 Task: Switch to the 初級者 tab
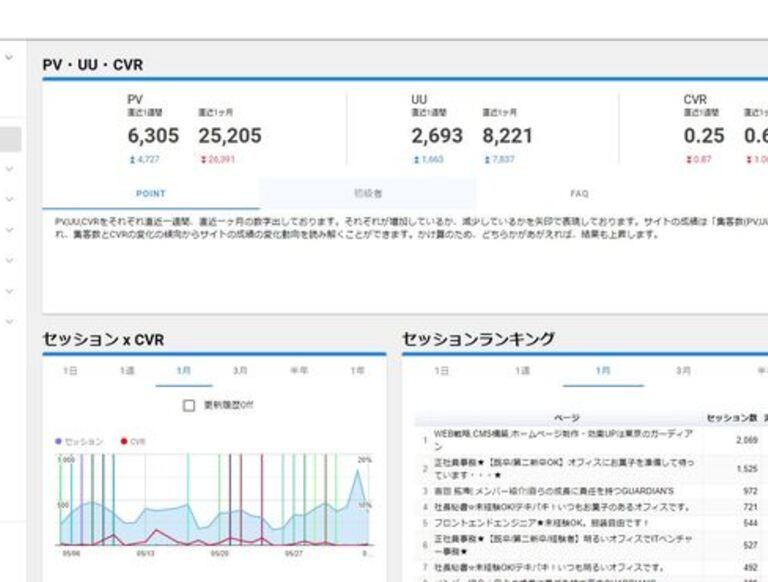[367, 194]
